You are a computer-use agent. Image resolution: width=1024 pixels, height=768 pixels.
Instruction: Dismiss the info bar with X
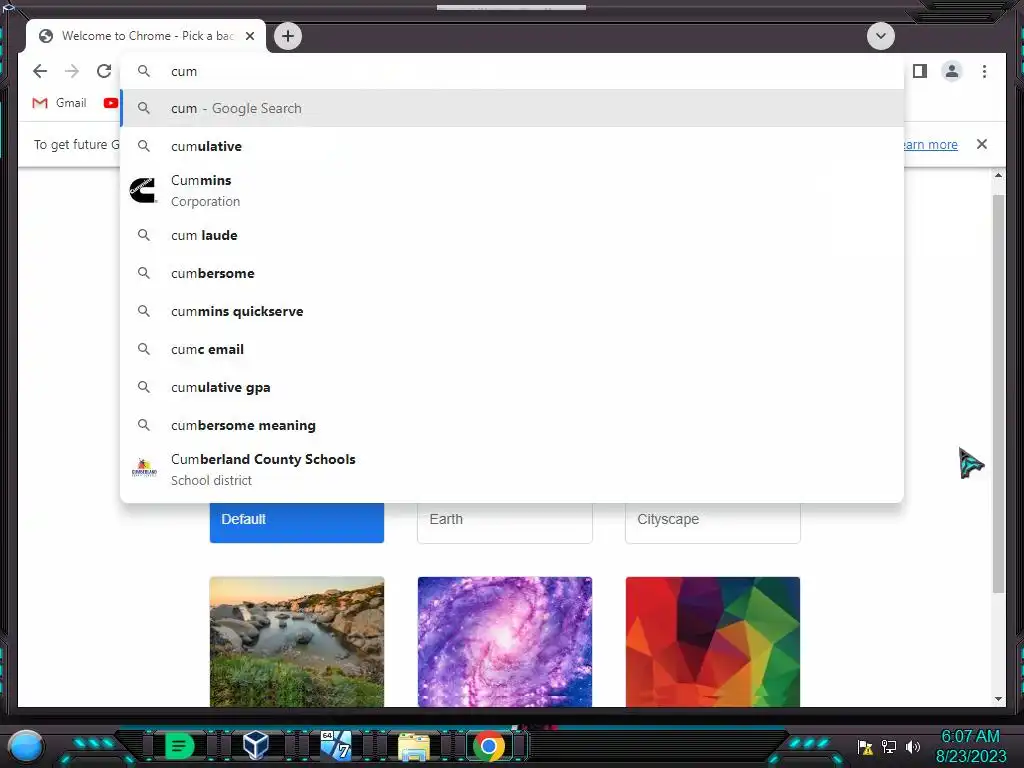[982, 144]
